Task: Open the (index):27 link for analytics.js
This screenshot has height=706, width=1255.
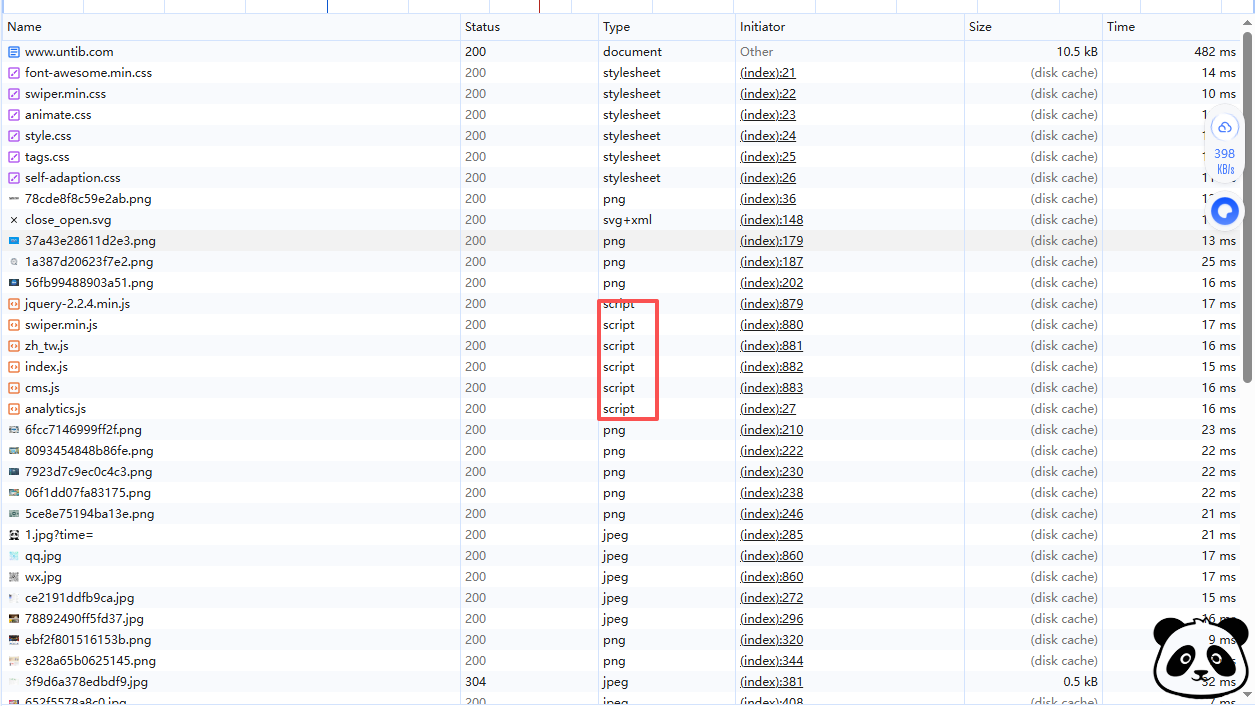Action: [x=768, y=409]
